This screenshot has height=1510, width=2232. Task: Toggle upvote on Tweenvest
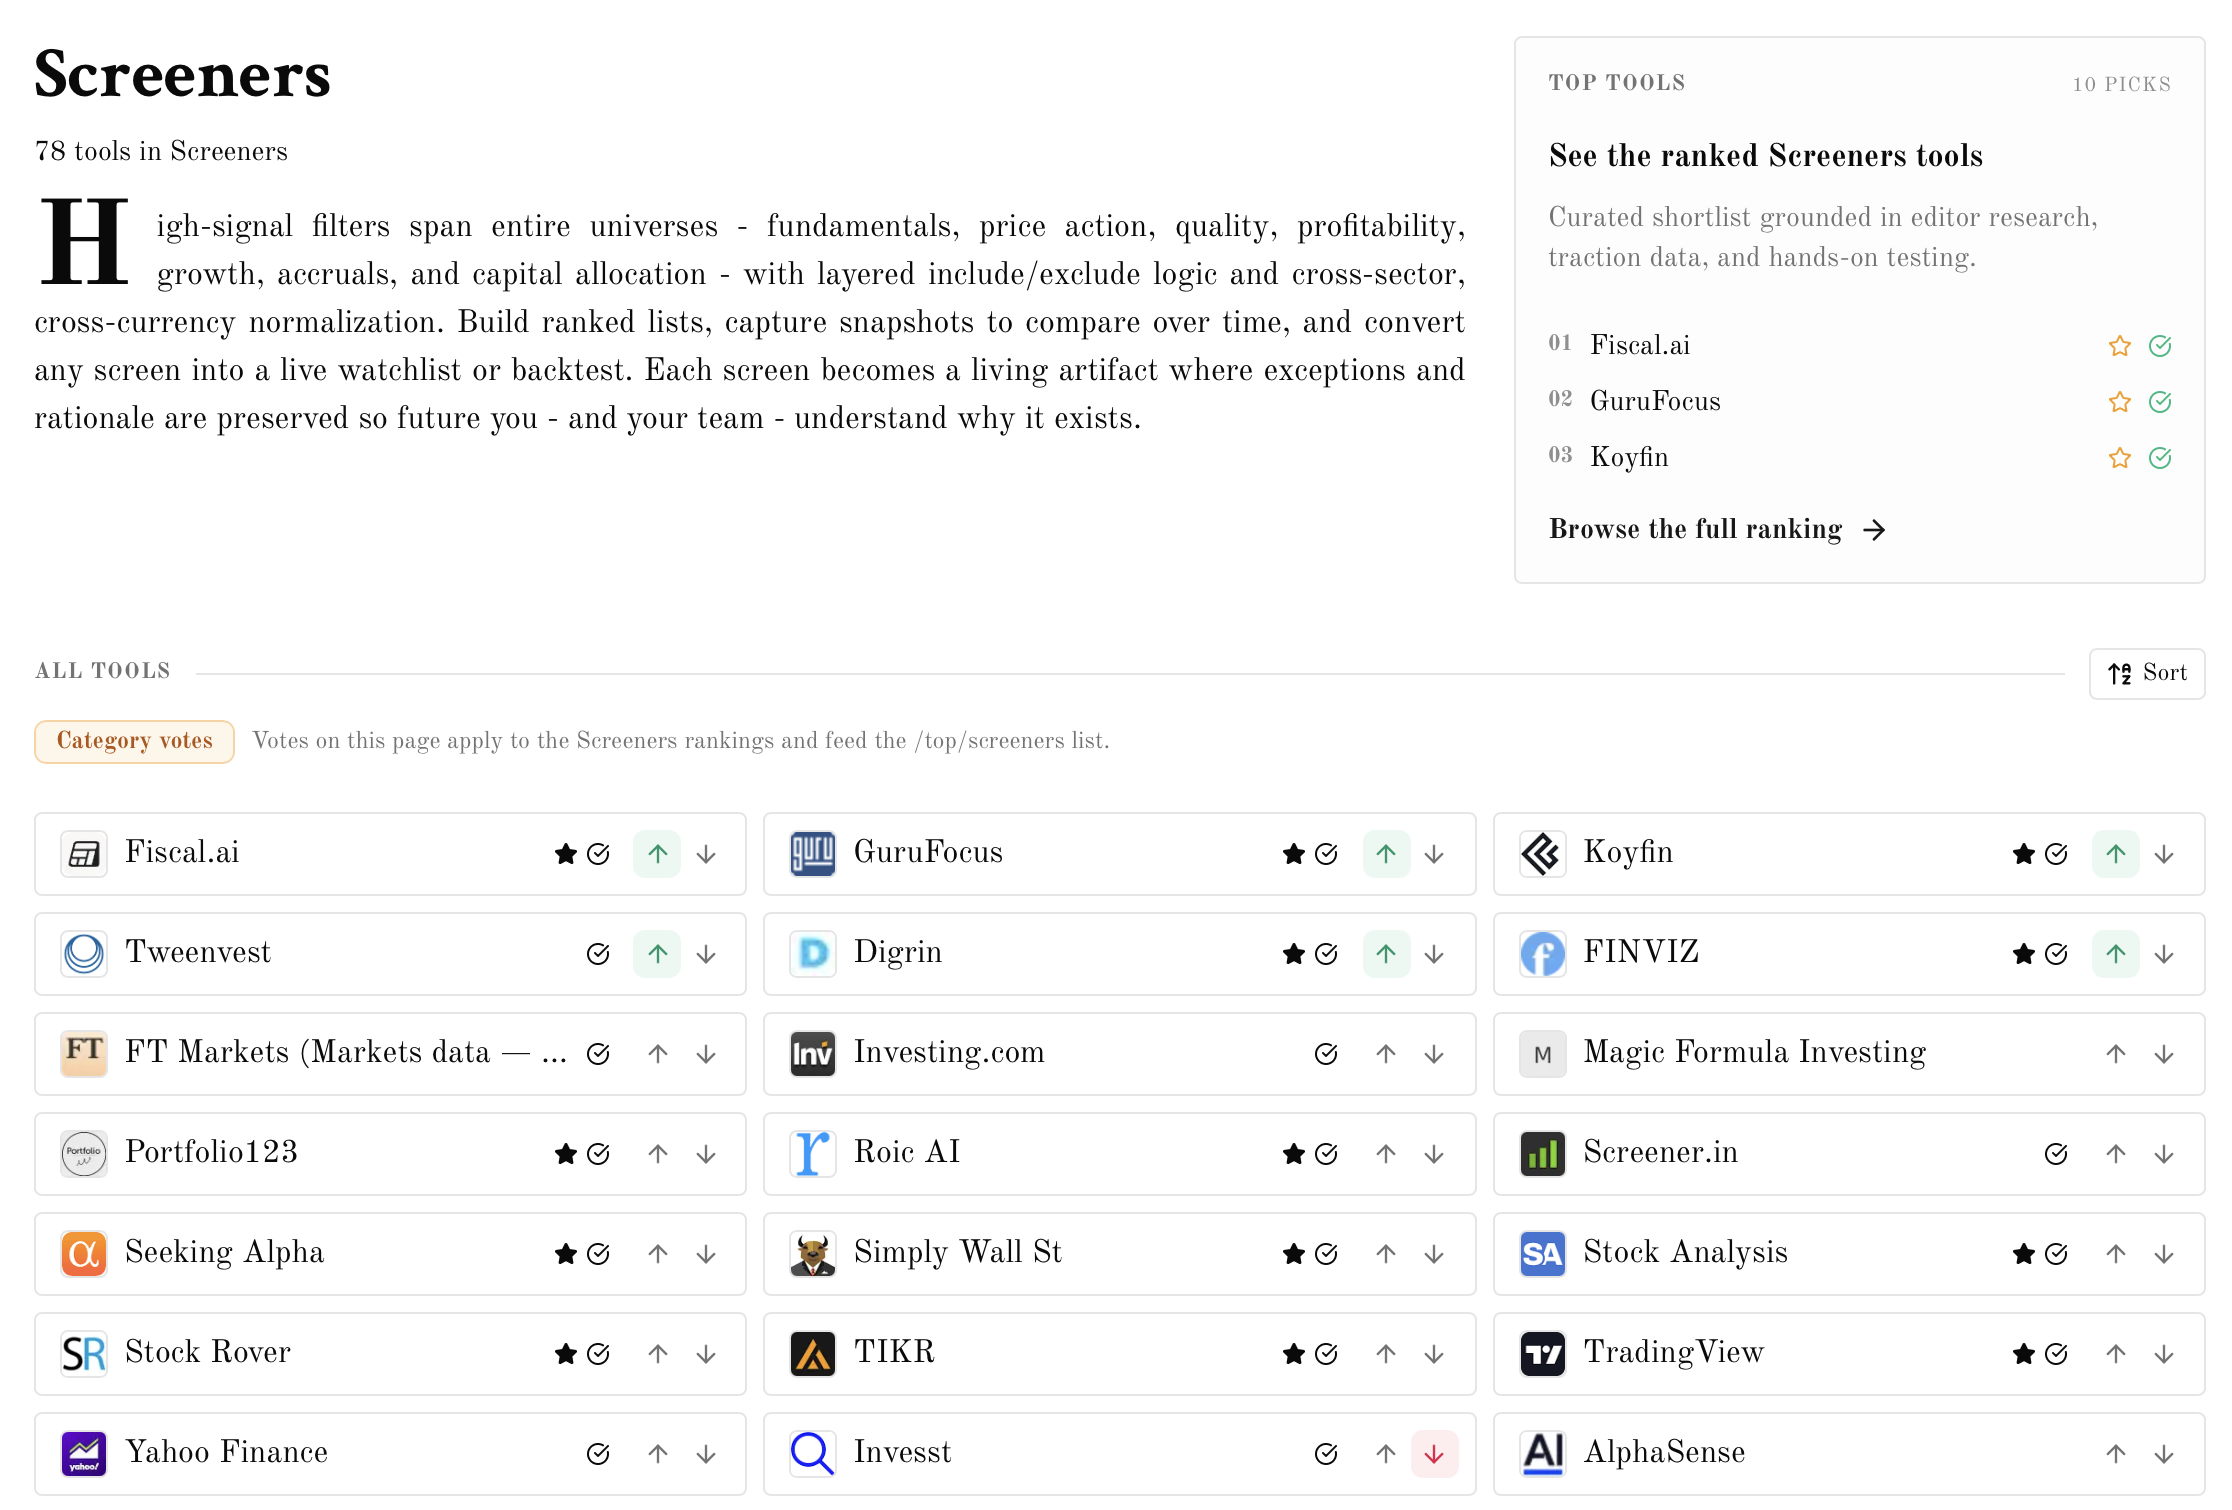pyautogui.click(x=657, y=954)
